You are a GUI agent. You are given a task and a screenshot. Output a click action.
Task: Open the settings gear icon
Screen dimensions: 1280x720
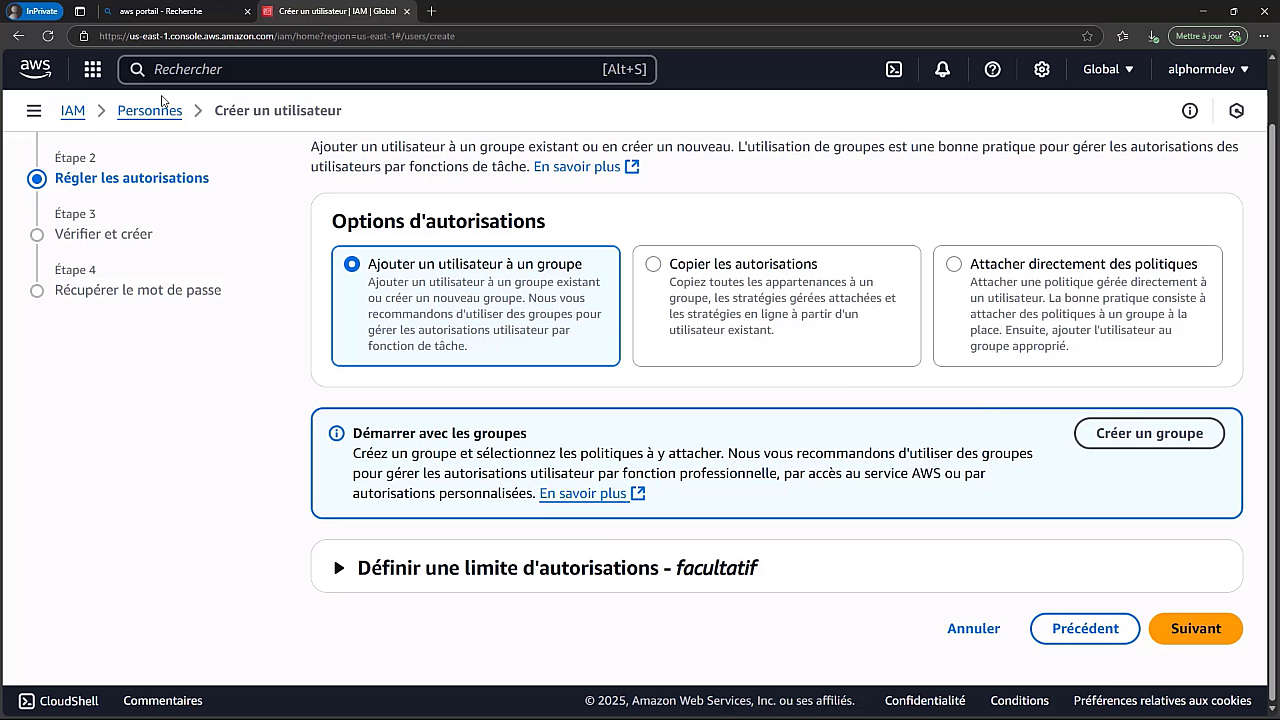point(1042,69)
